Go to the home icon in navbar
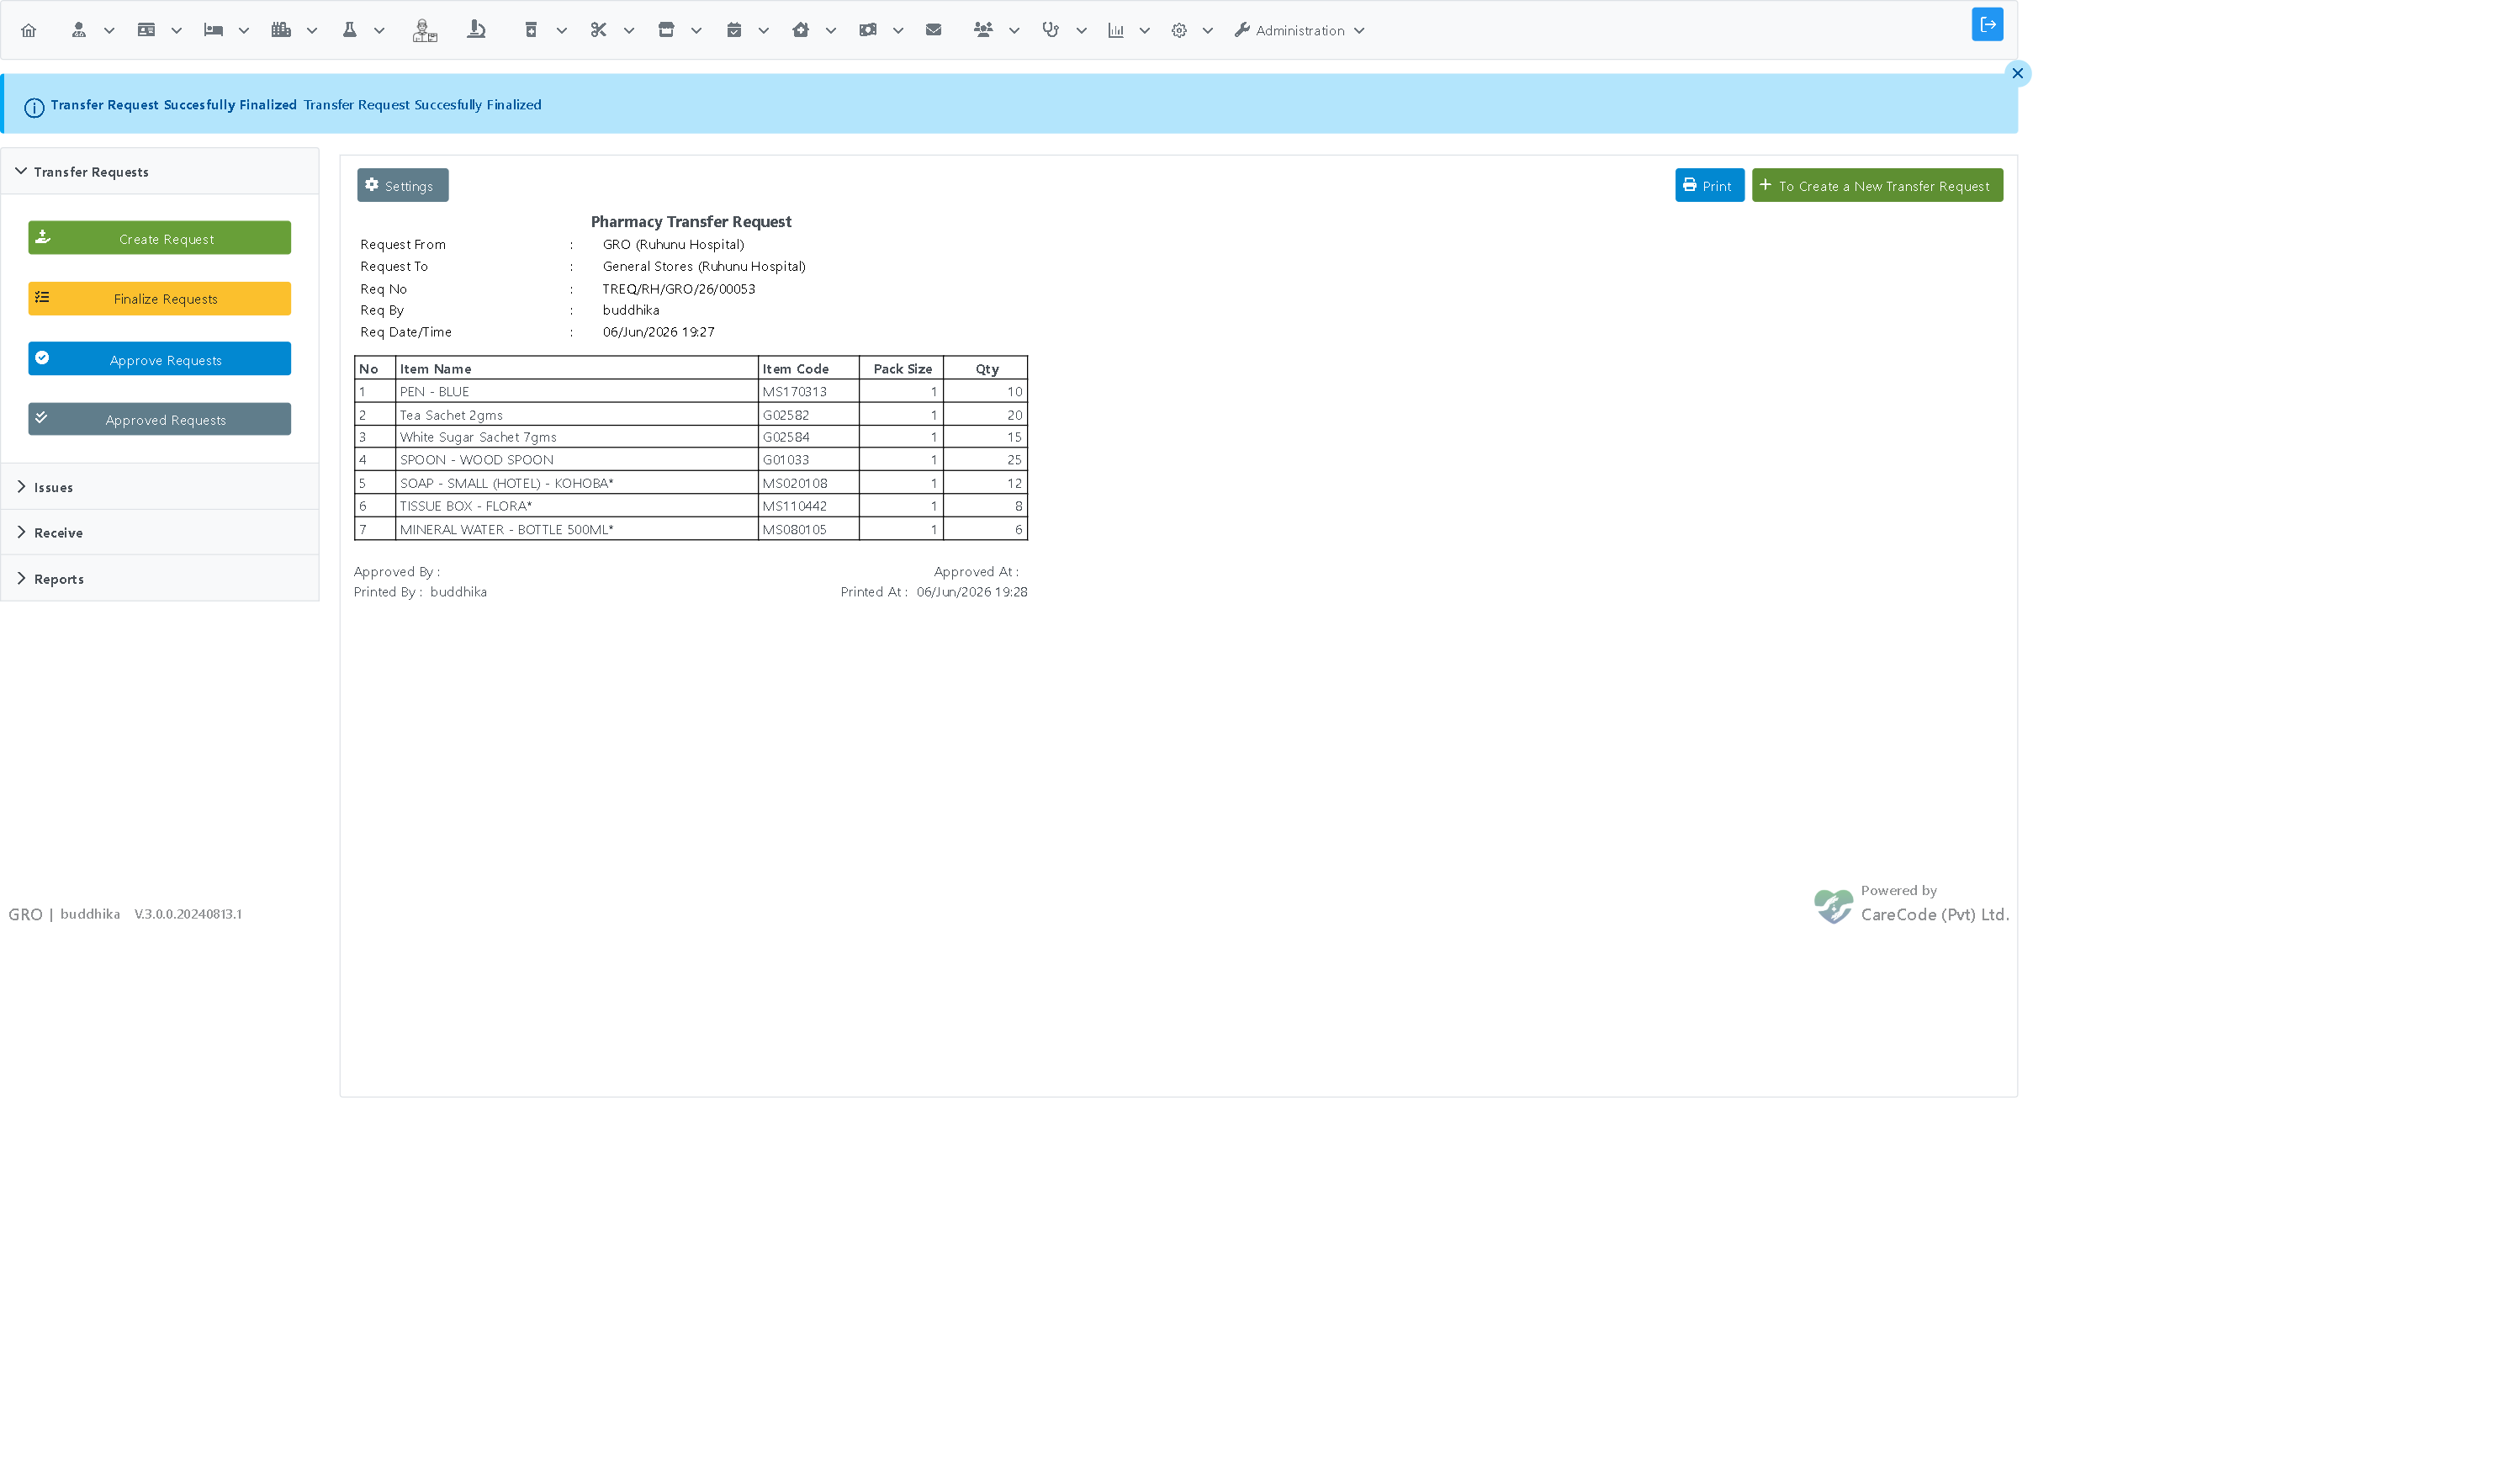 (29, 30)
